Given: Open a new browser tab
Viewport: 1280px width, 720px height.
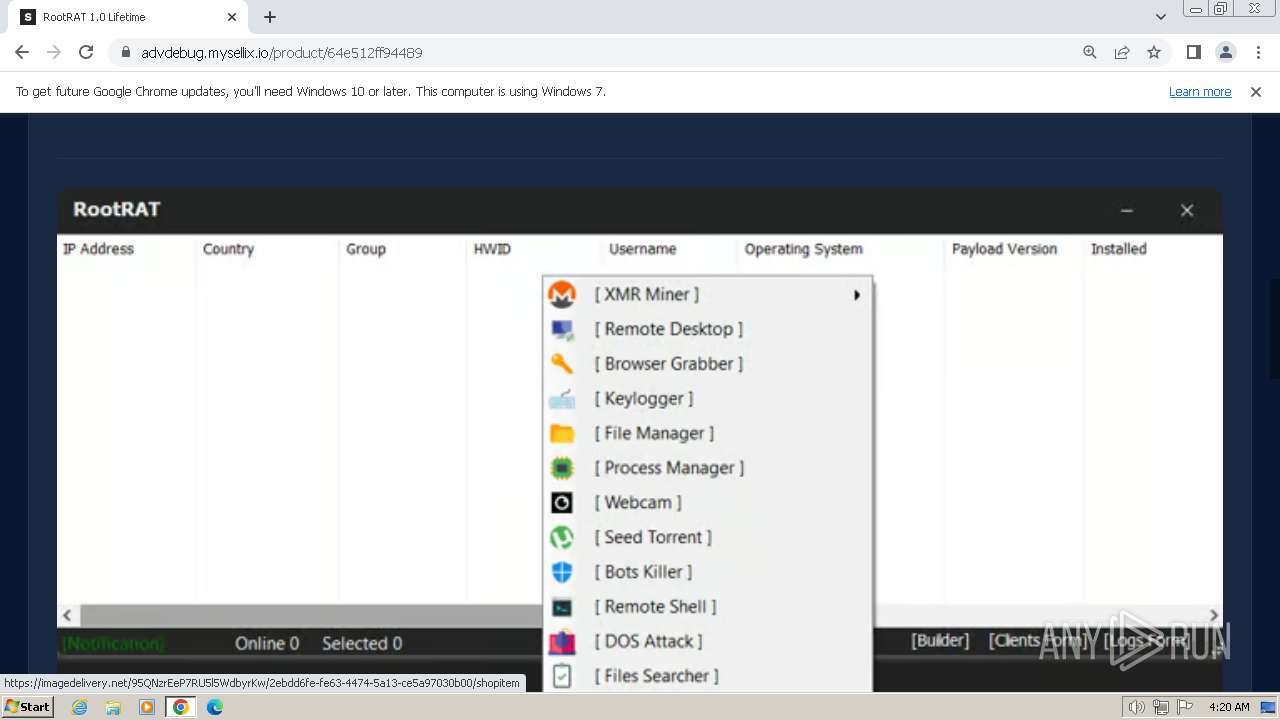Looking at the screenshot, I should pos(270,17).
